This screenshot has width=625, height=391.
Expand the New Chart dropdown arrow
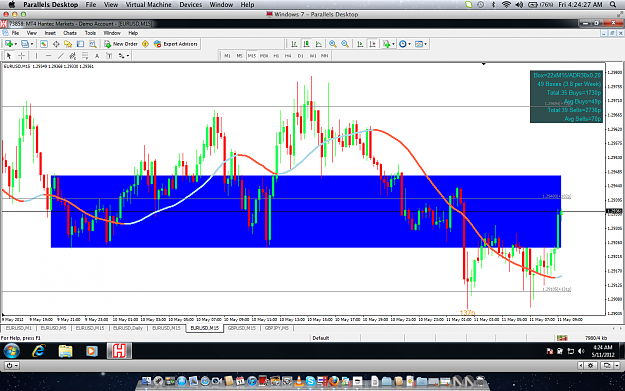click(16, 44)
